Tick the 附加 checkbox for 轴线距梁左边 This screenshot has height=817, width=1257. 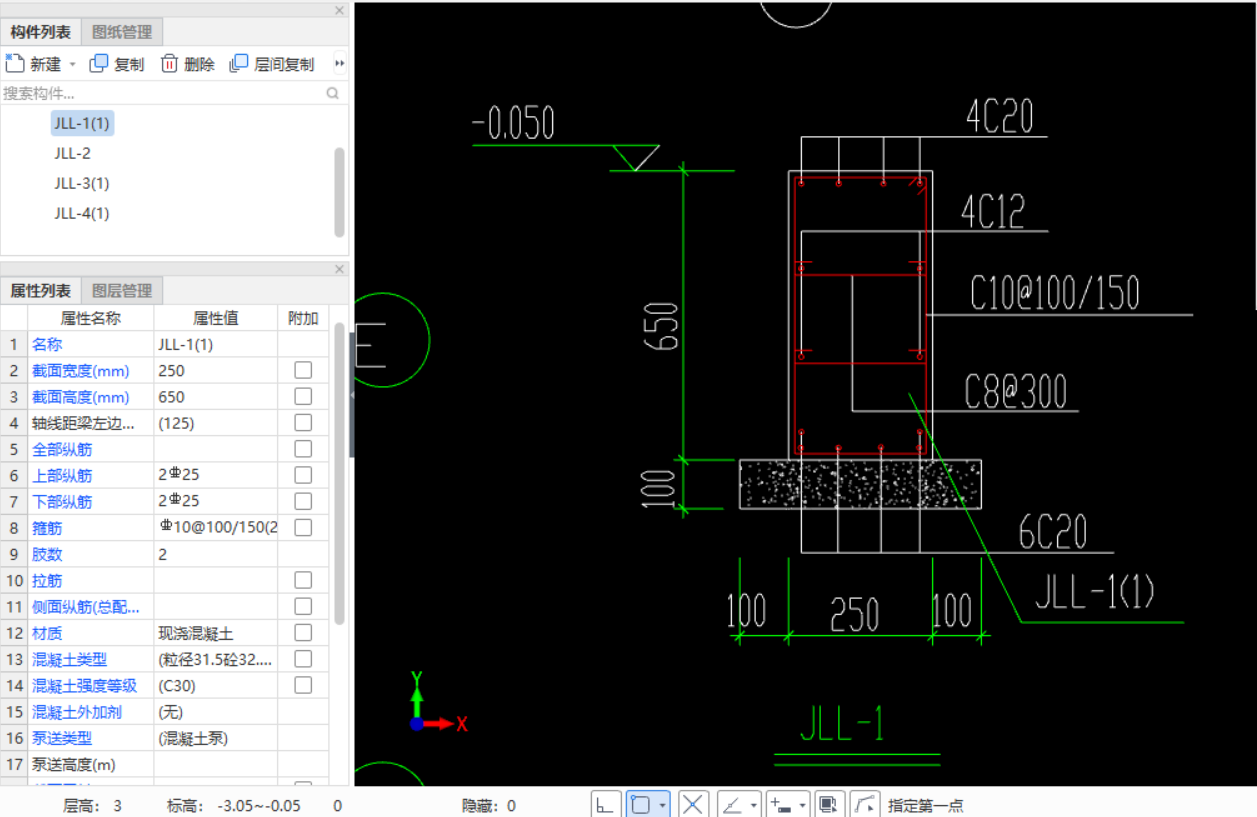click(x=303, y=422)
